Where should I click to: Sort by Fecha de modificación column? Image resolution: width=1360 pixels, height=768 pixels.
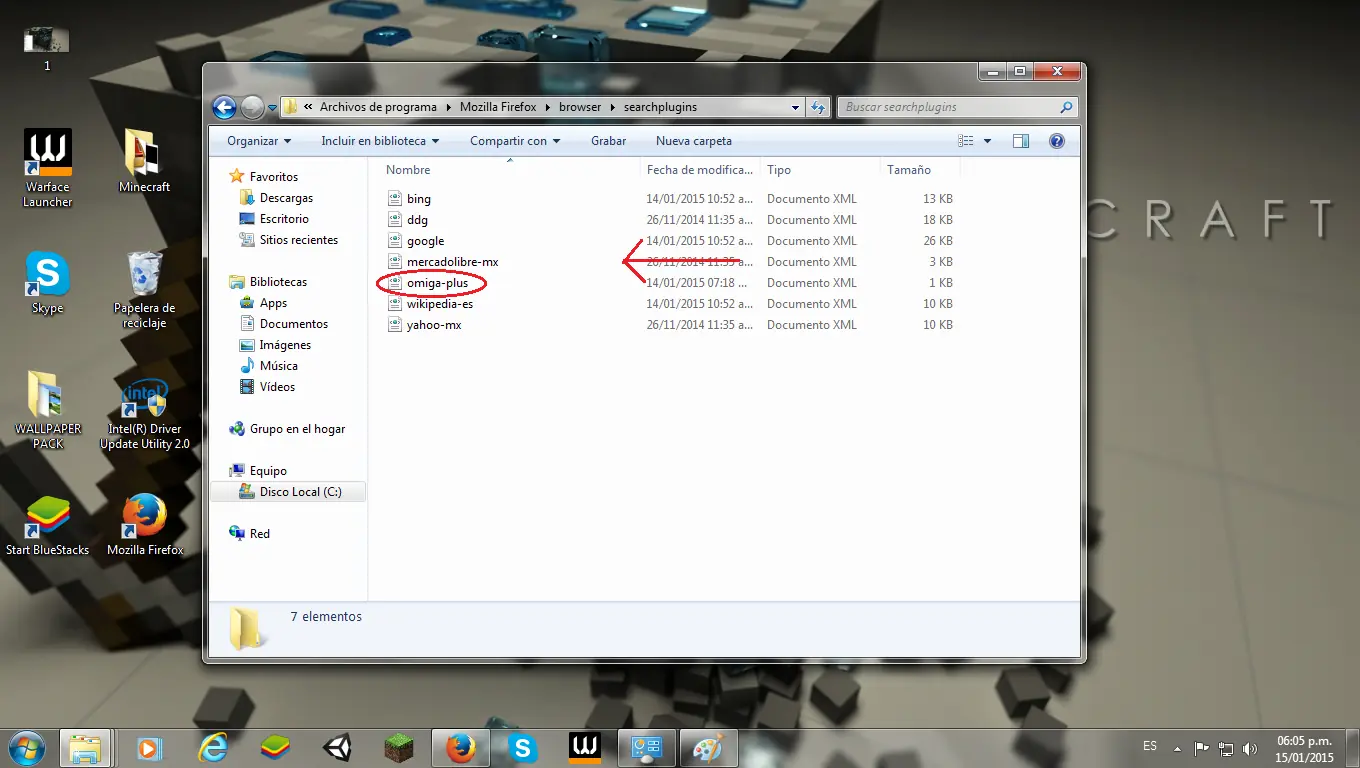tap(700, 170)
